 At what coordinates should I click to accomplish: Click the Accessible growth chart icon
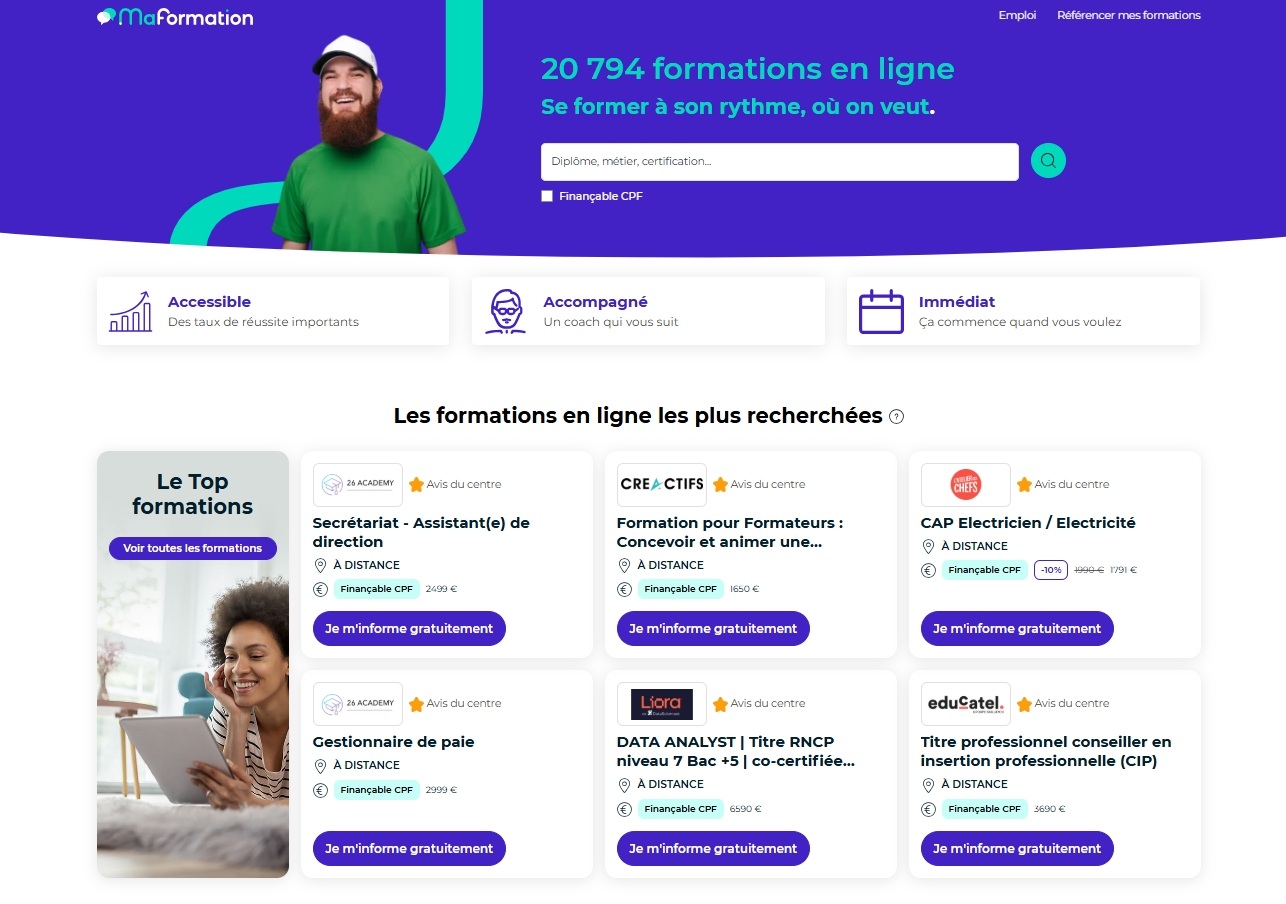(x=131, y=312)
